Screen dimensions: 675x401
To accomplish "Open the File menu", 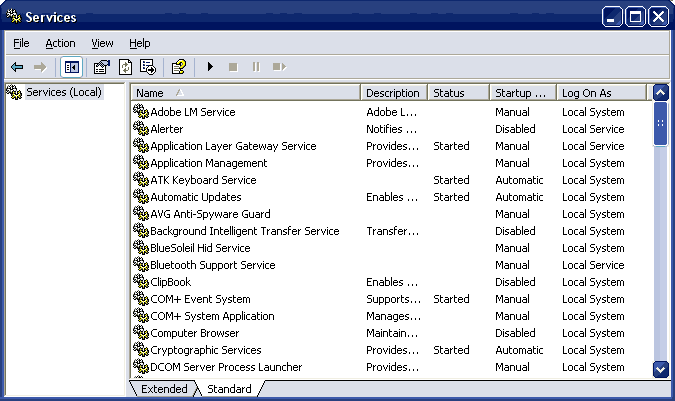I will (x=21, y=43).
